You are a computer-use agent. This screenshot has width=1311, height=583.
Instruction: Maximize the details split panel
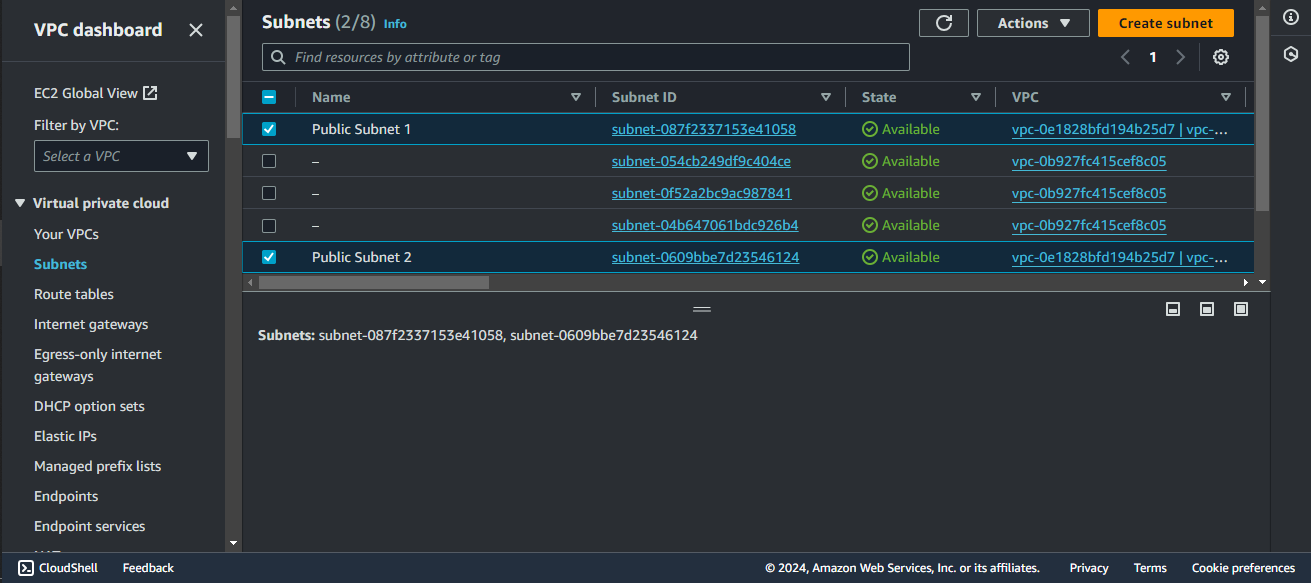1241,309
